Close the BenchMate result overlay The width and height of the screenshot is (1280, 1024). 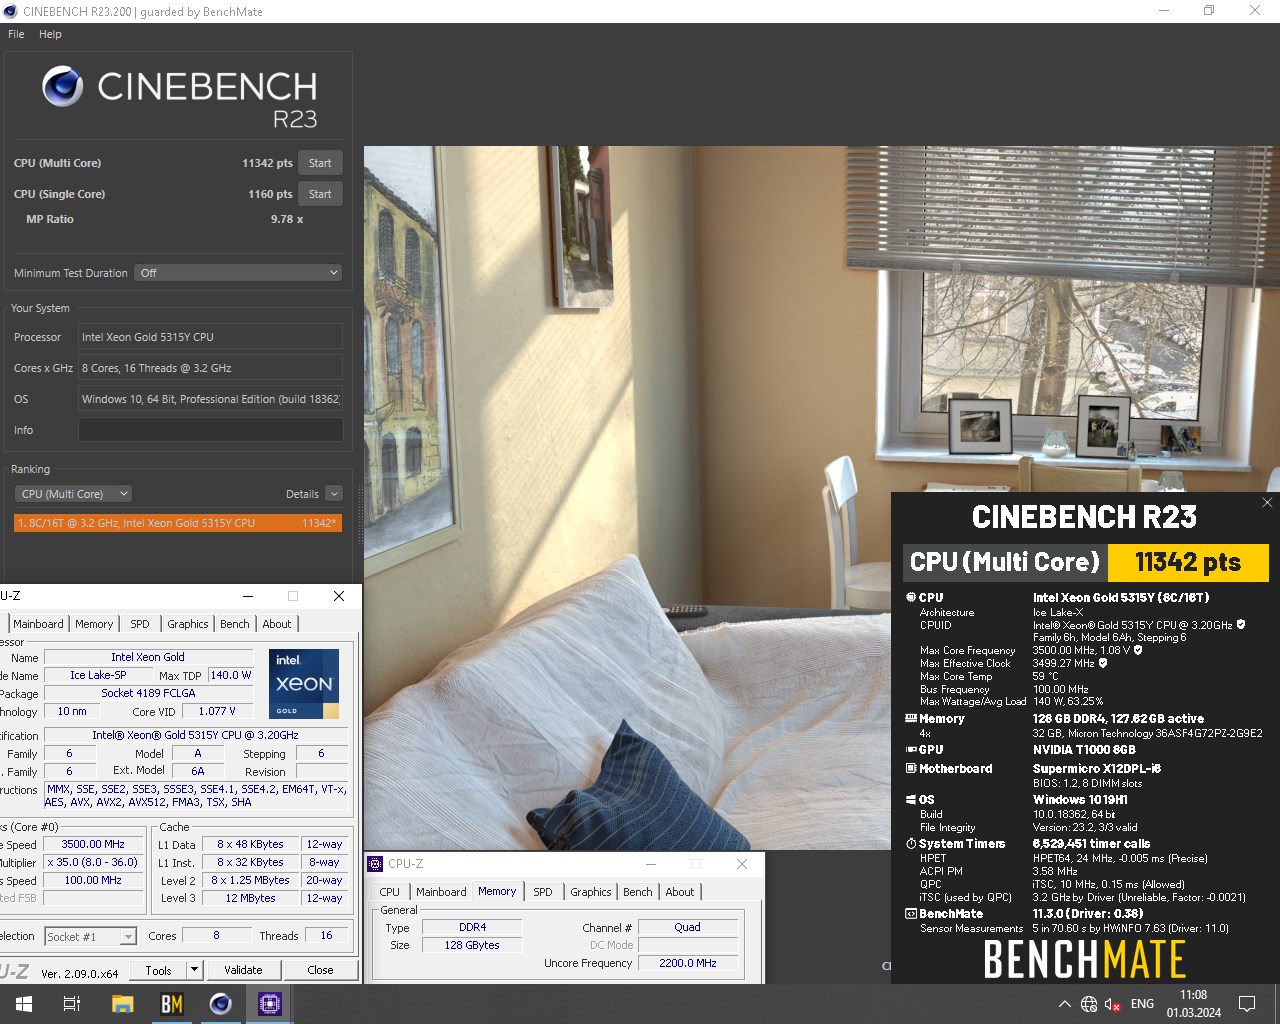coord(1267,503)
